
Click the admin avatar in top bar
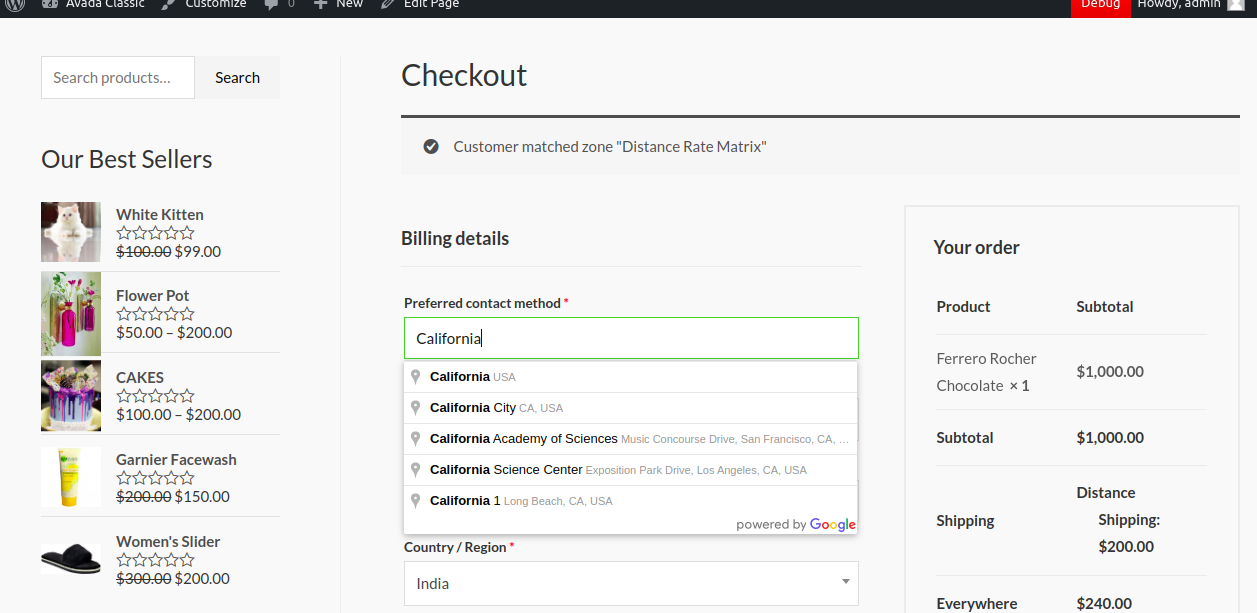click(x=1236, y=4)
